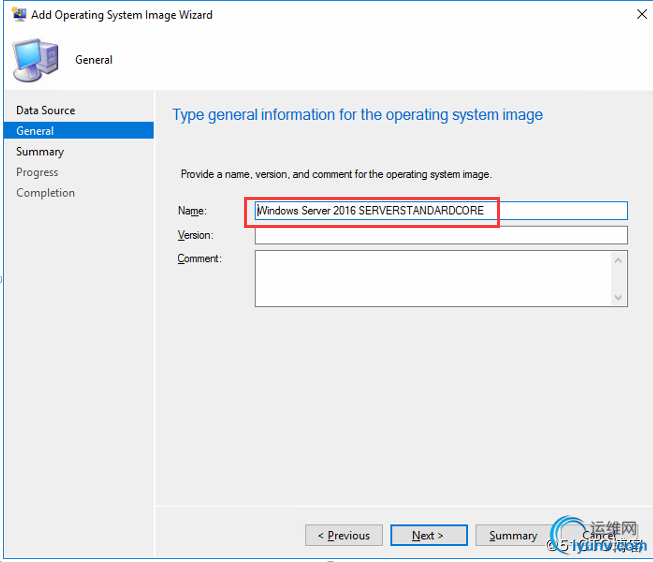The image size is (653, 562).
Task: Click the Name: field label
Action: 192,211
